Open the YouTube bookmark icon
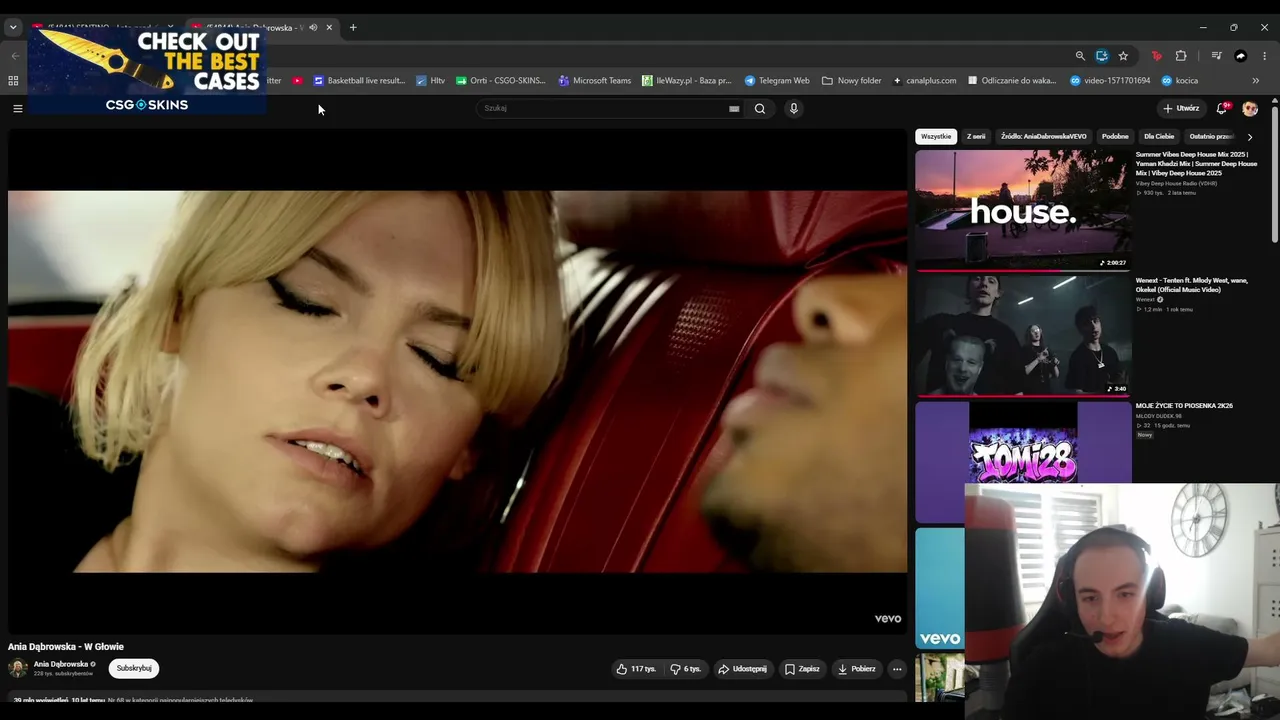1280x720 pixels. [x=297, y=81]
